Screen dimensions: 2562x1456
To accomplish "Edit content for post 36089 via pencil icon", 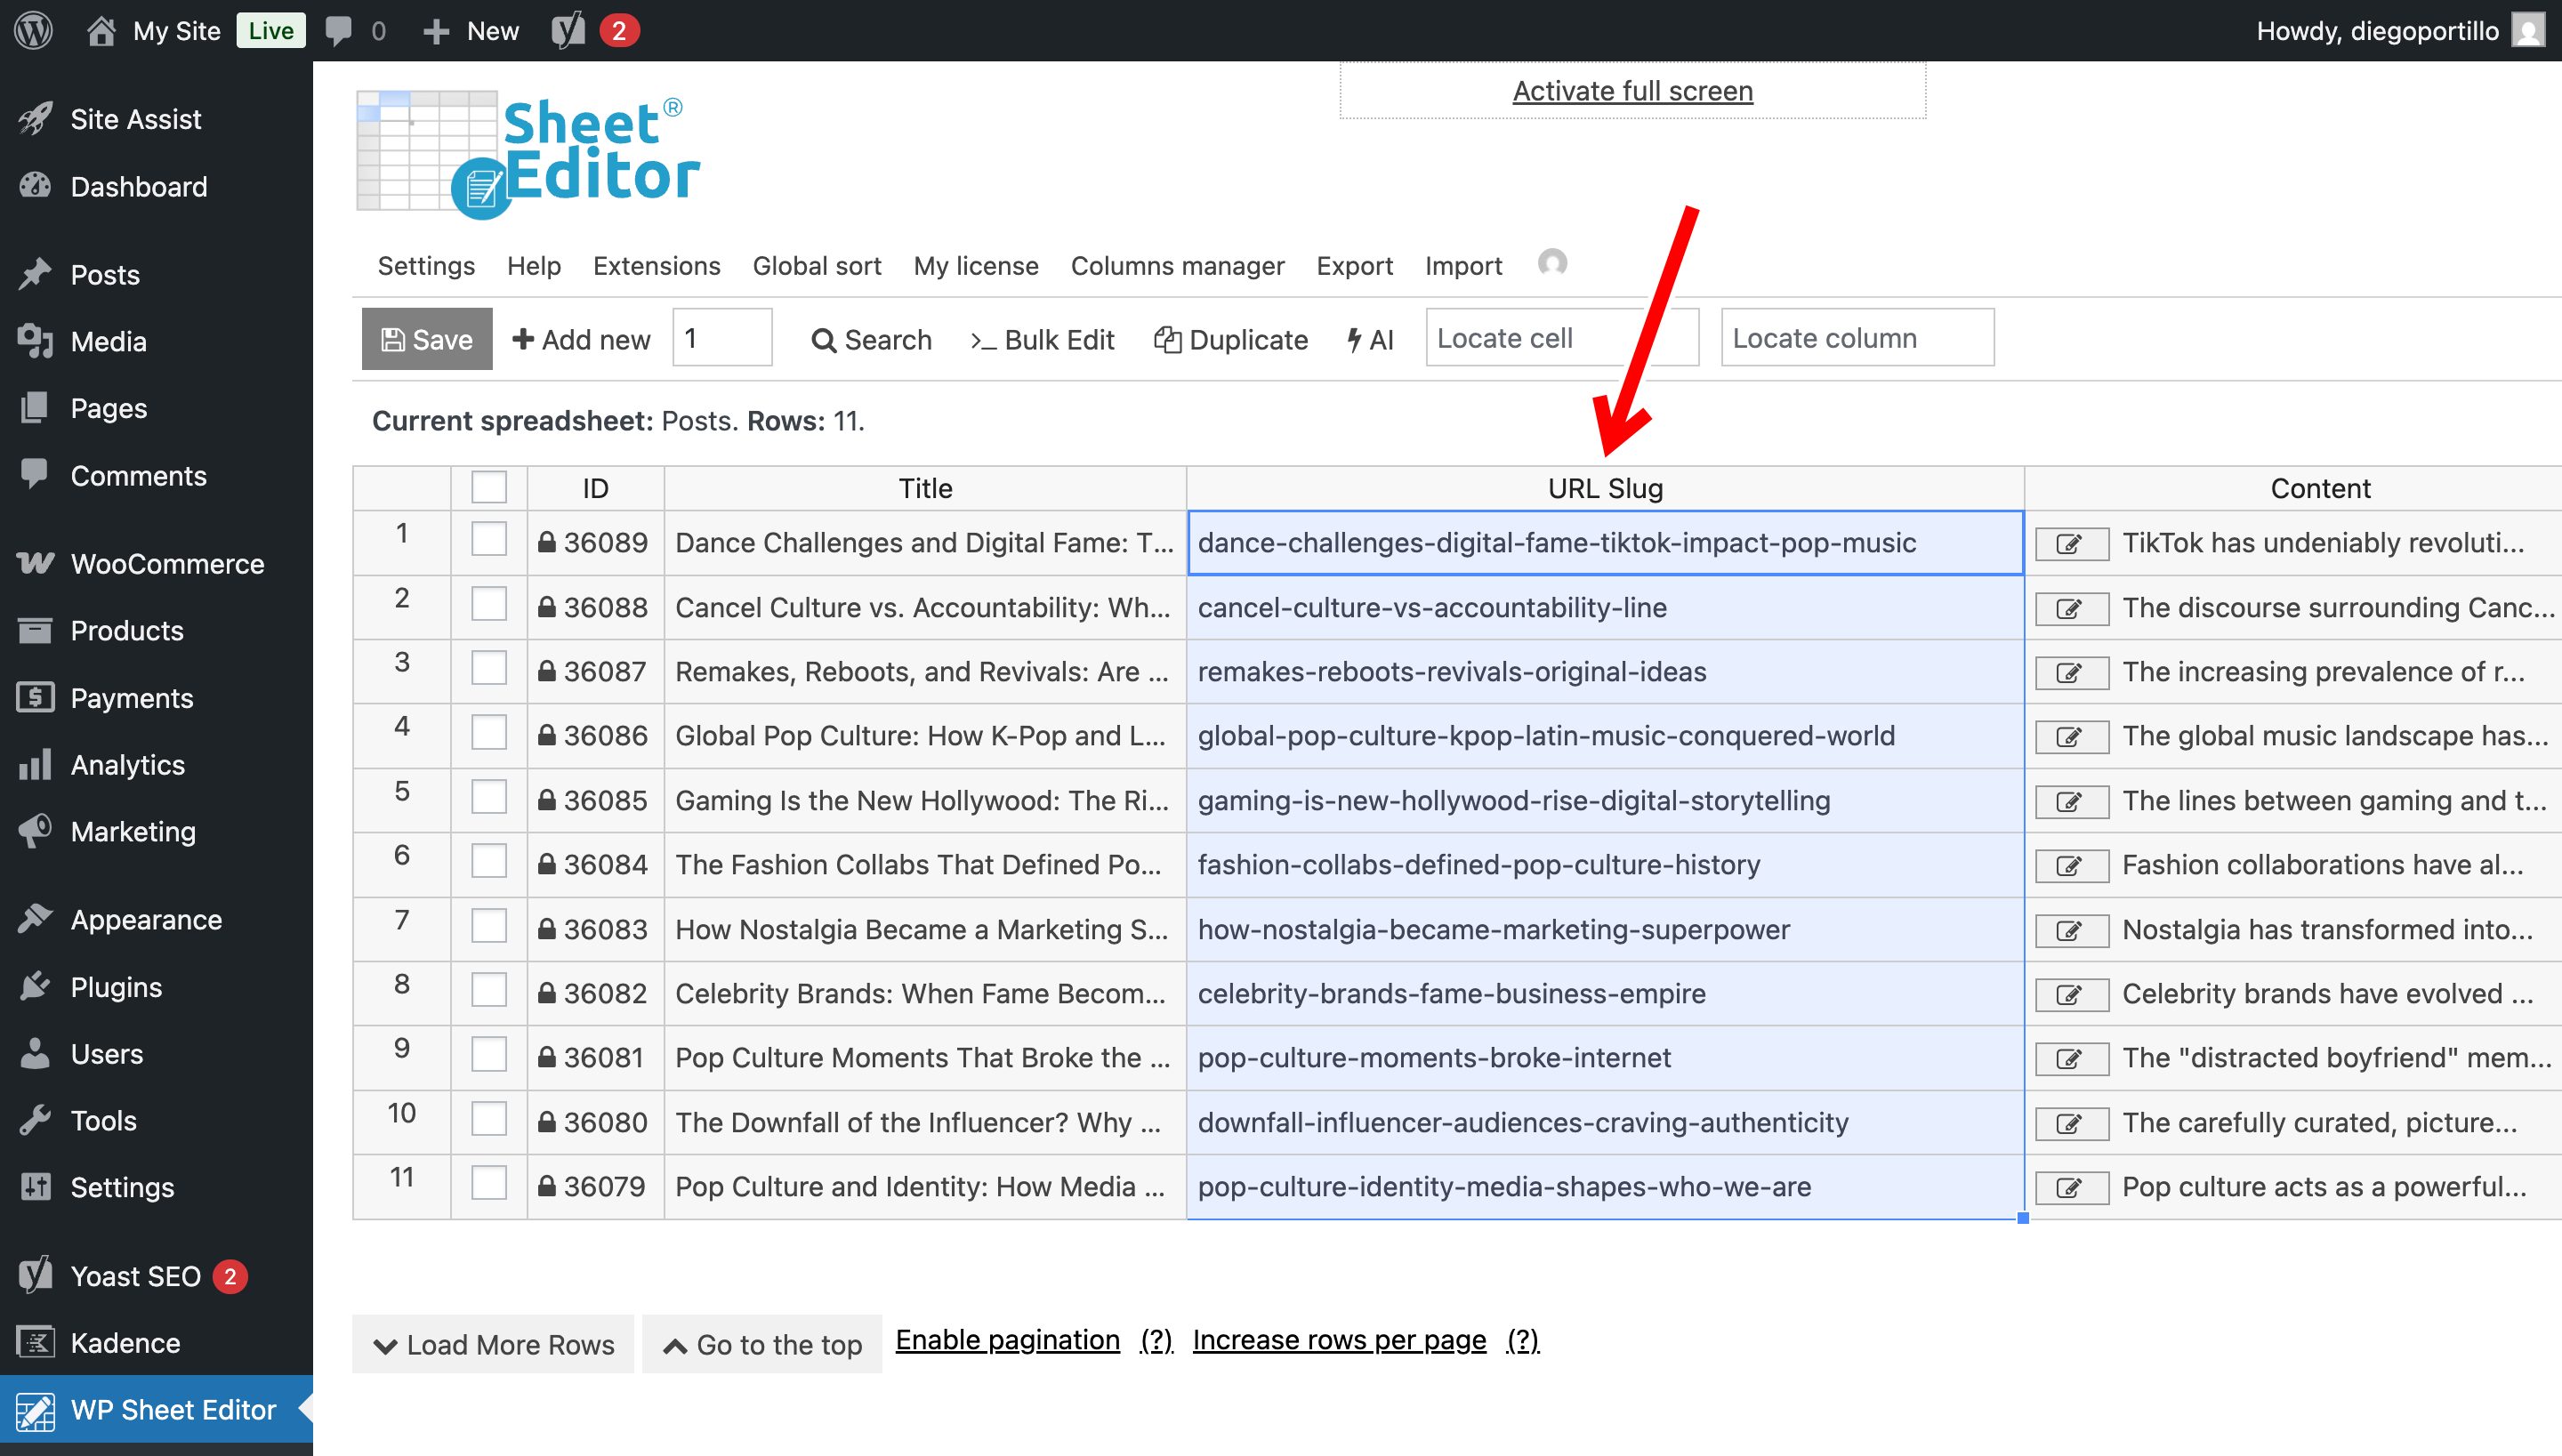I will click(2069, 543).
